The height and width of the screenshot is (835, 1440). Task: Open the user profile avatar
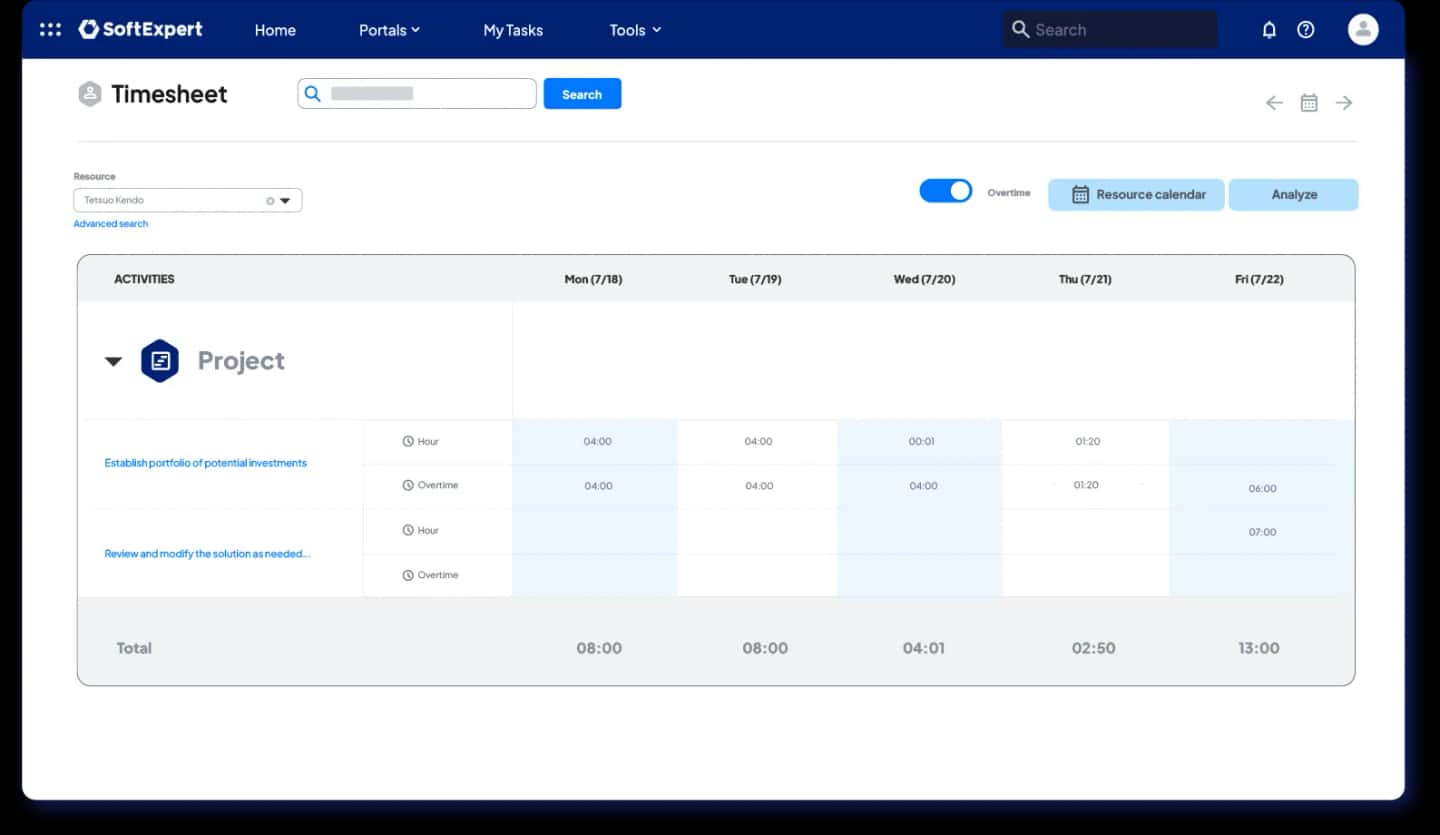tap(1363, 30)
